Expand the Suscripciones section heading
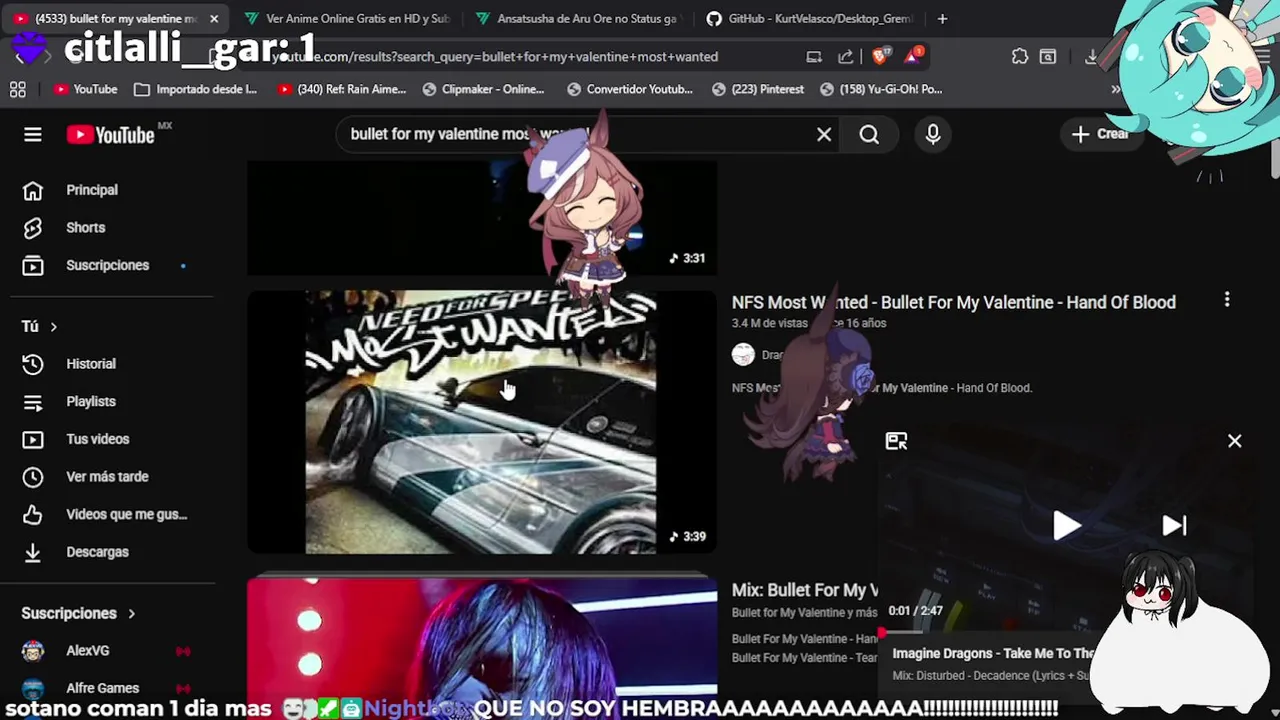1280x720 pixels. 79,613
